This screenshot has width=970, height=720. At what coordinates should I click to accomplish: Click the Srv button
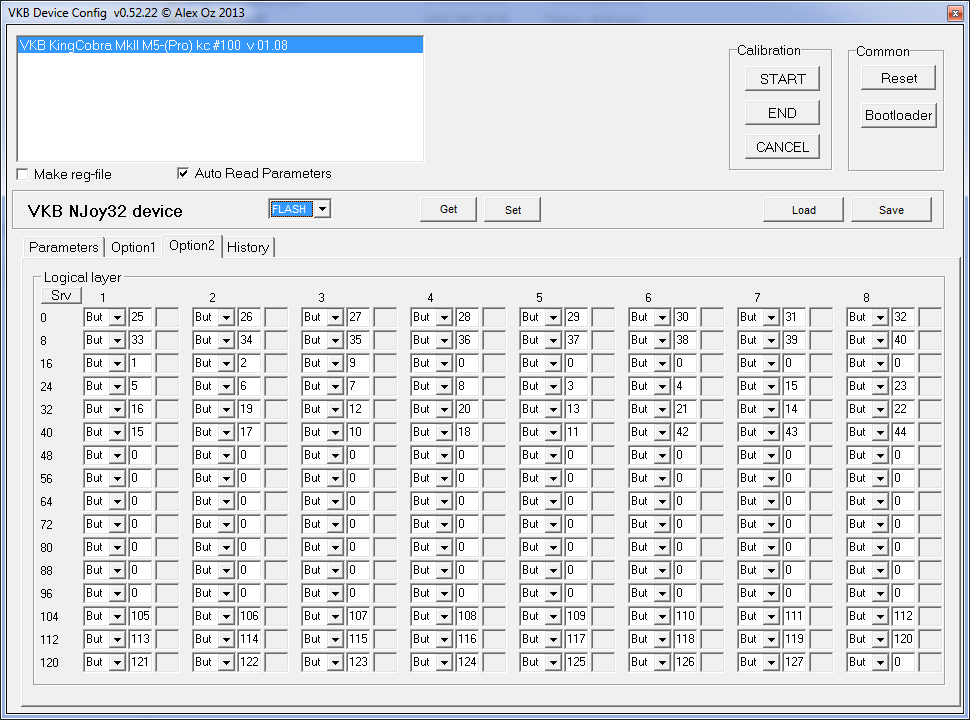pos(61,296)
